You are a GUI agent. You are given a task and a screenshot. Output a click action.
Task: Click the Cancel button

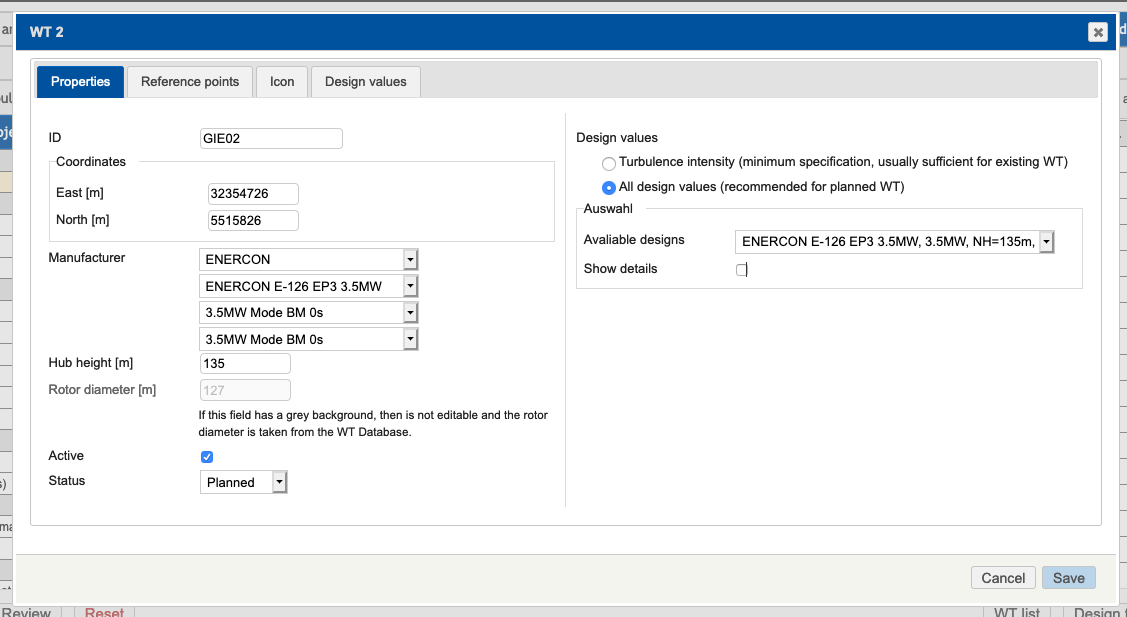1003,577
